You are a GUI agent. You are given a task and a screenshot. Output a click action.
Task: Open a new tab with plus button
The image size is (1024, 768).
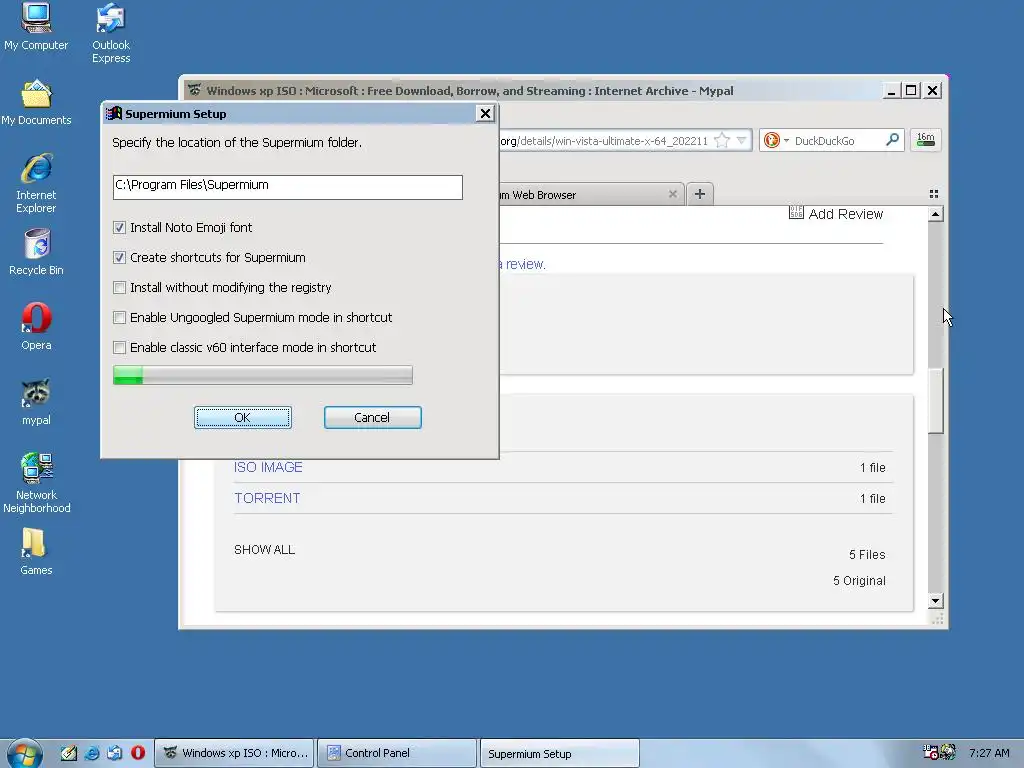(x=699, y=194)
